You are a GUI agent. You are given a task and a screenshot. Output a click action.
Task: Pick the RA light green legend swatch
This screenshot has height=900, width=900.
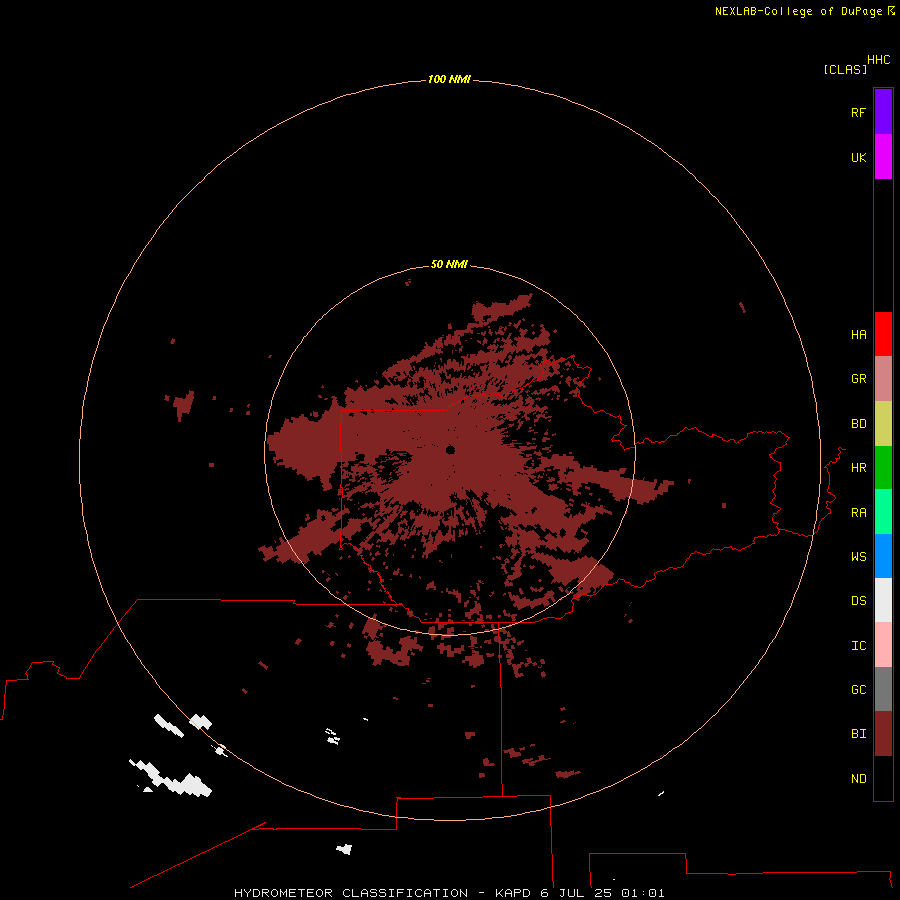(883, 512)
